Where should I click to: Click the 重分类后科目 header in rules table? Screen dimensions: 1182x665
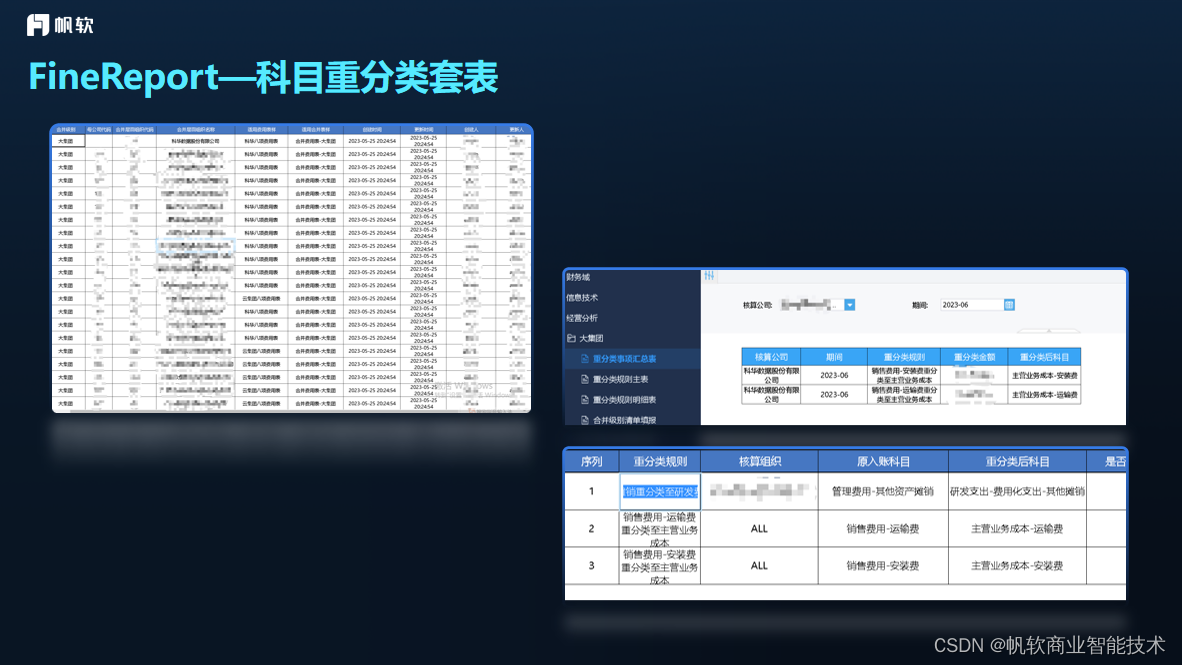[1017, 461]
